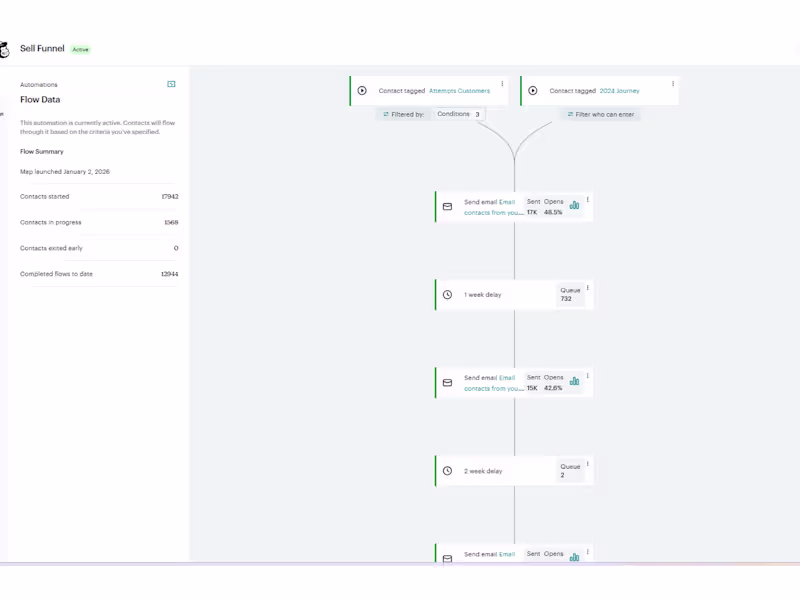The width and height of the screenshot is (800, 600).
Task: Open options menu for 2024 Journey trigger
Action: pos(673,84)
